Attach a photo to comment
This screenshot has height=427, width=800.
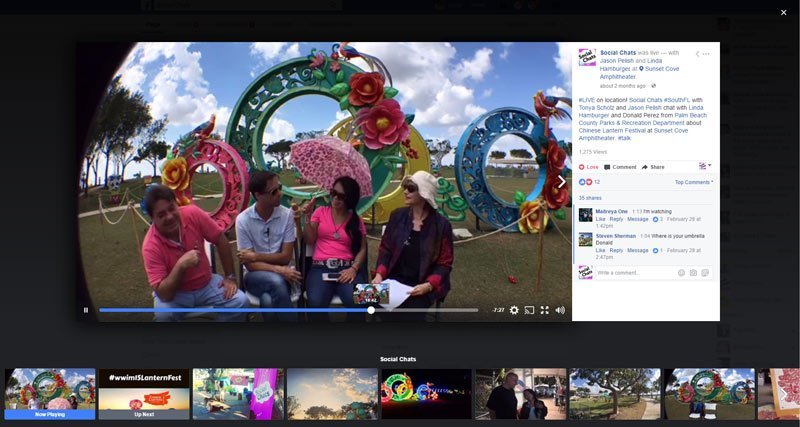[693, 273]
